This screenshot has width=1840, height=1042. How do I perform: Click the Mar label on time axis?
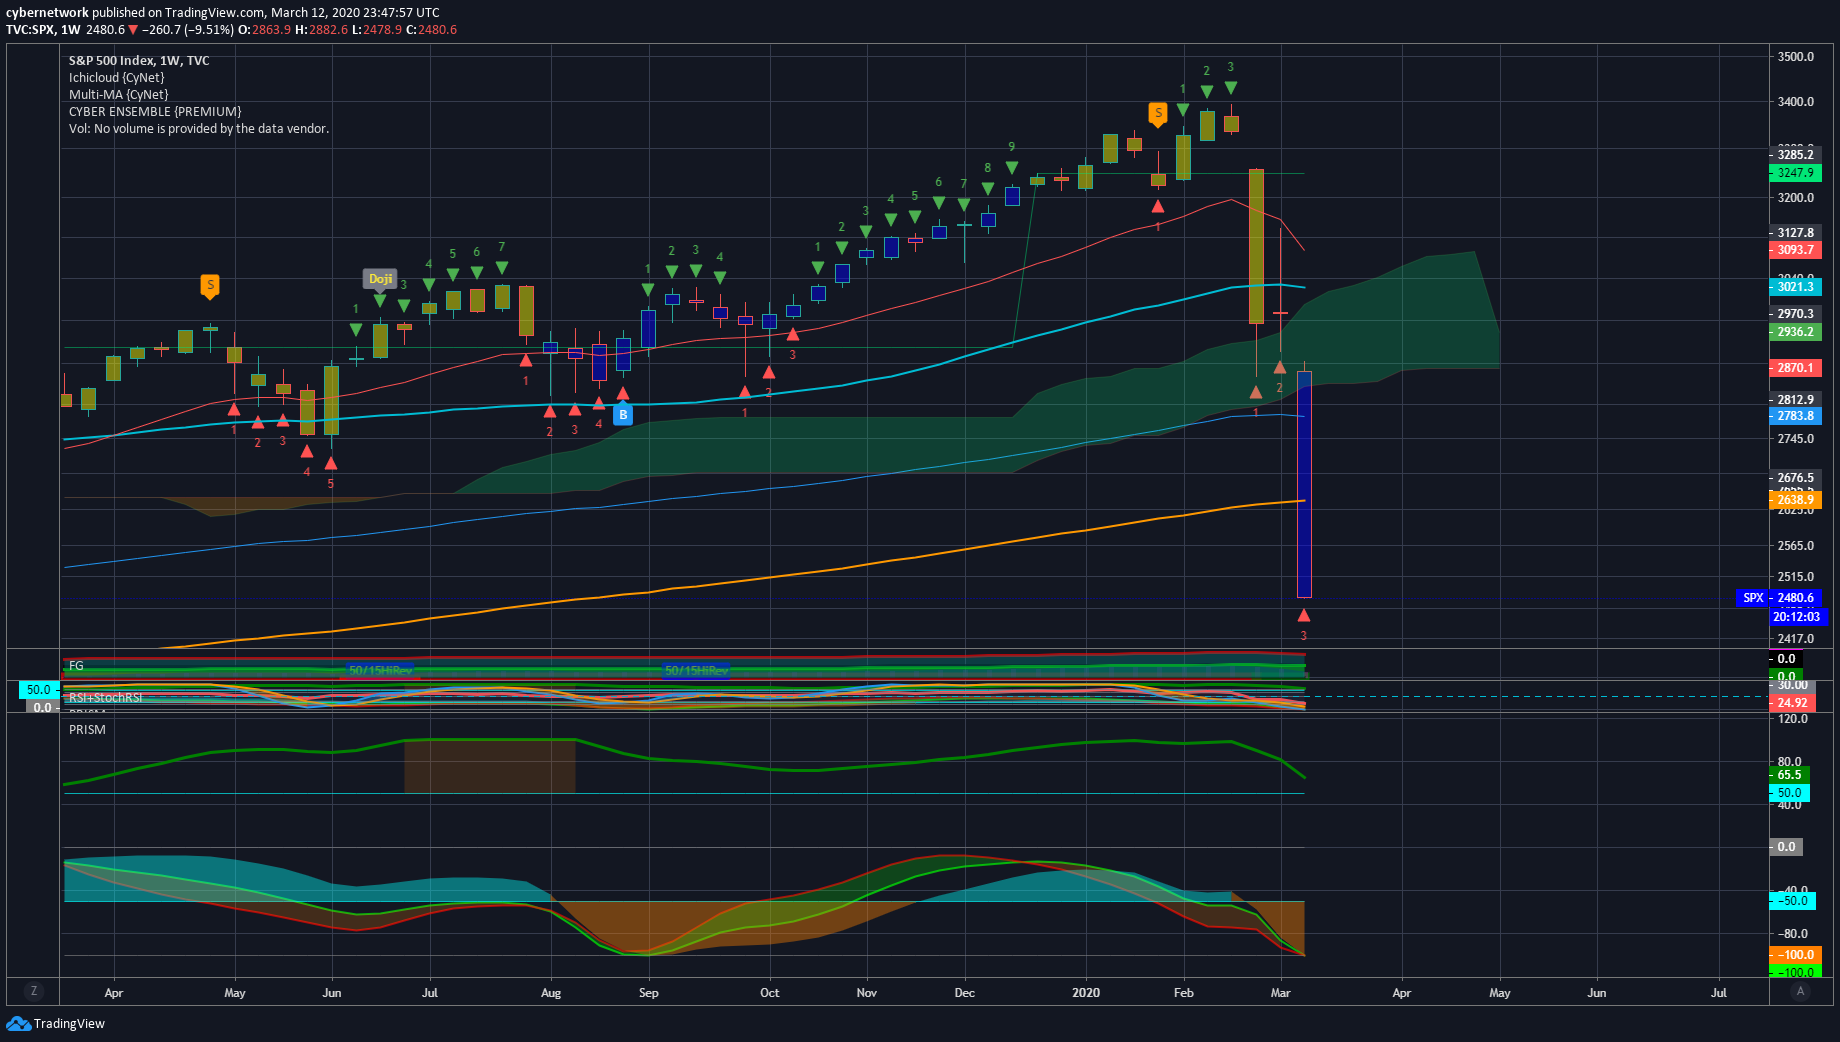click(x=1281, y=993)
